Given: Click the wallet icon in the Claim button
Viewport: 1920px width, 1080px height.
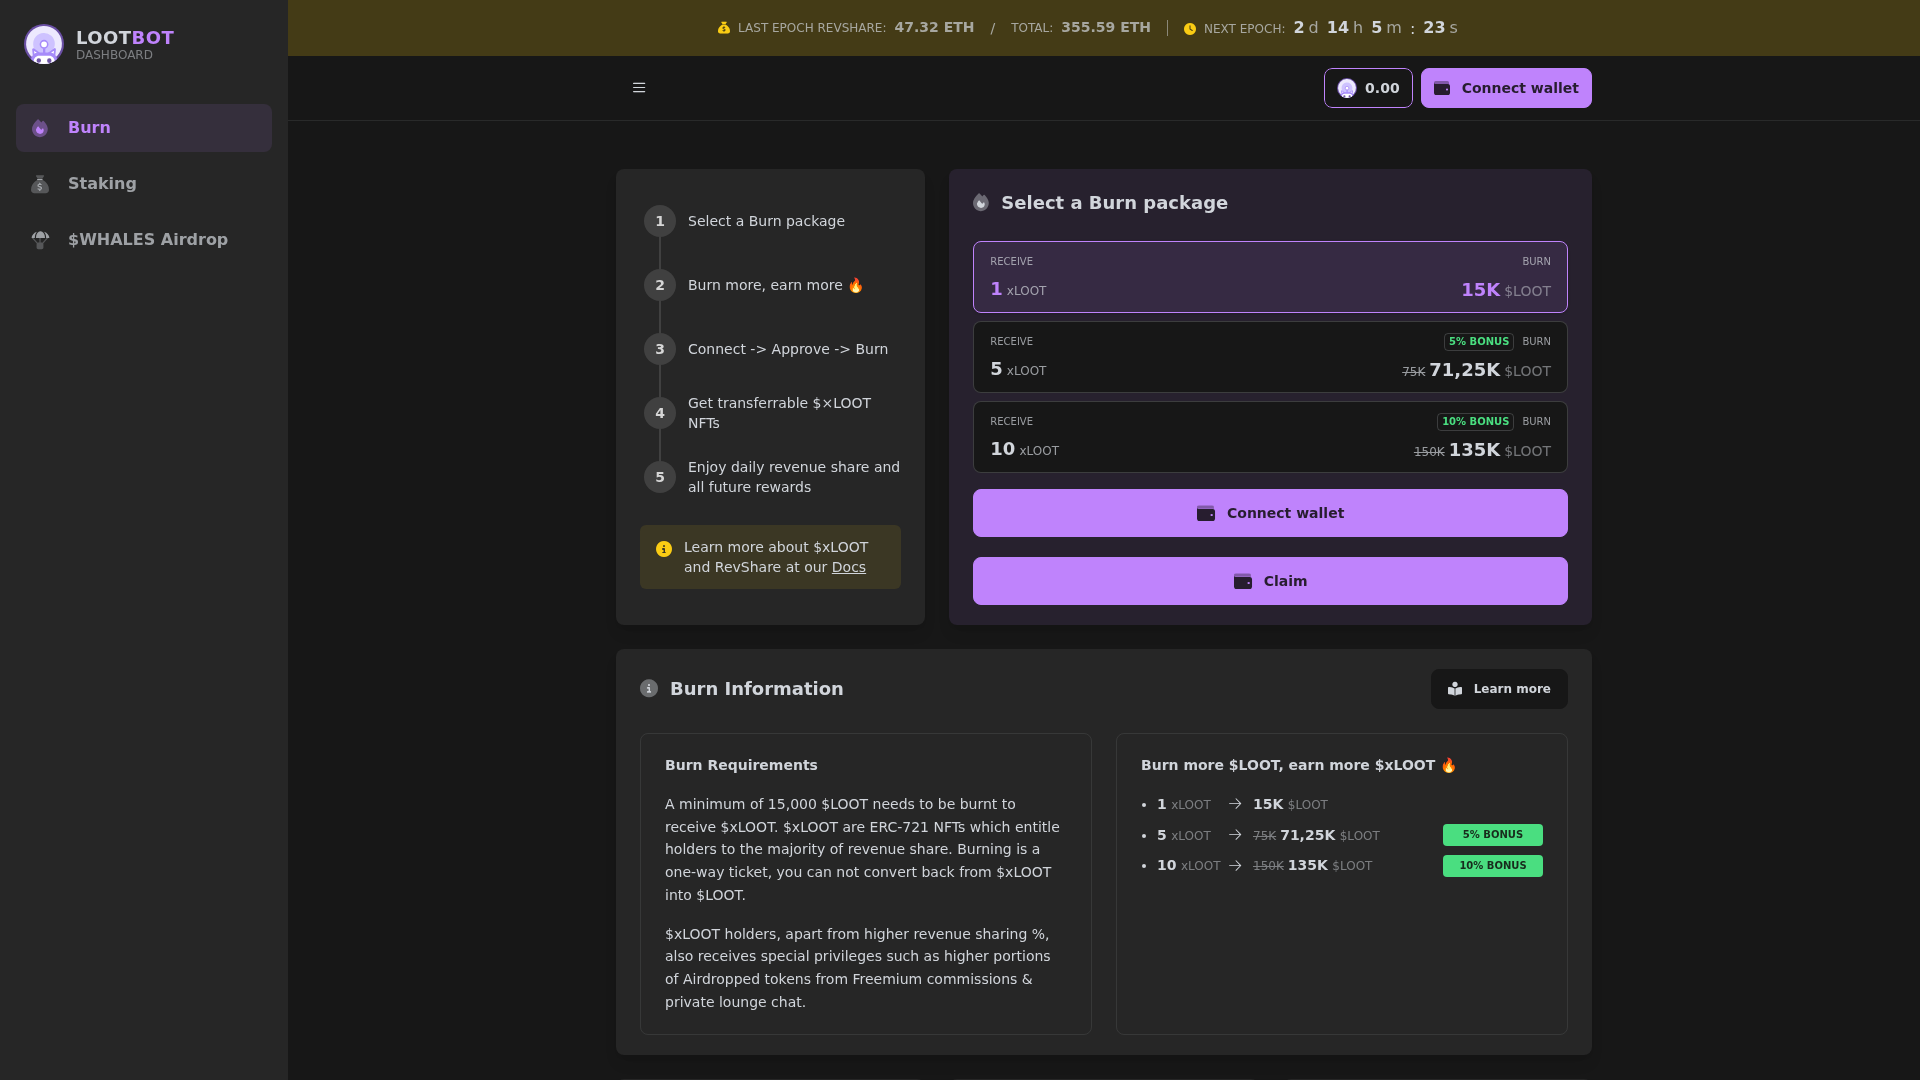Looking at the screenshot, I should pos(1243,581).
